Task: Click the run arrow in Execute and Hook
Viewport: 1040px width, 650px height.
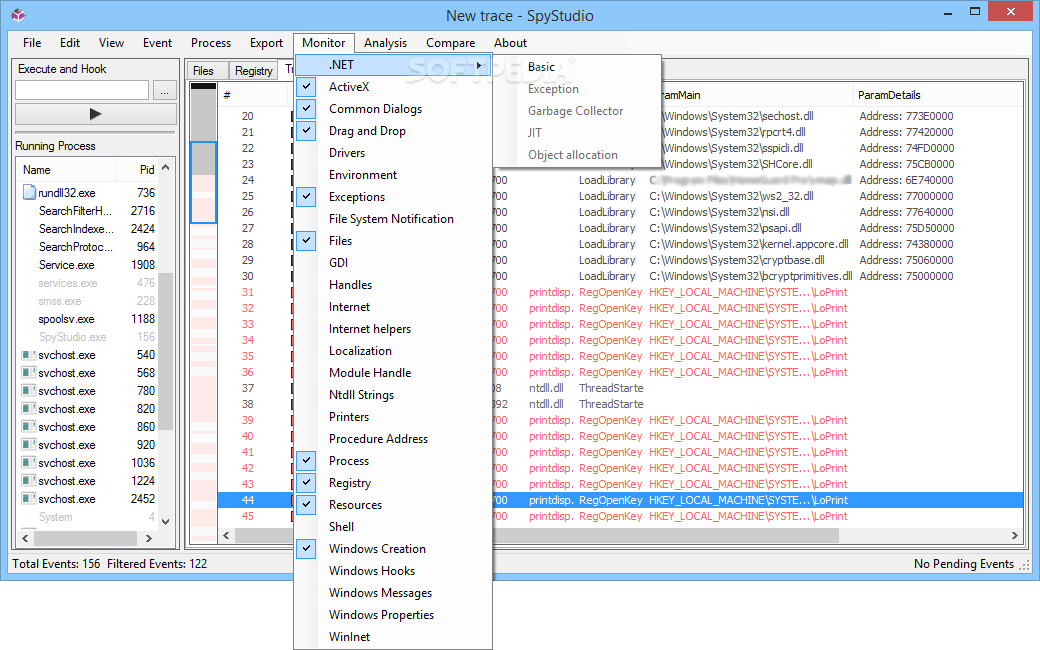Action: pyautogui.click(x=96, y=114)
